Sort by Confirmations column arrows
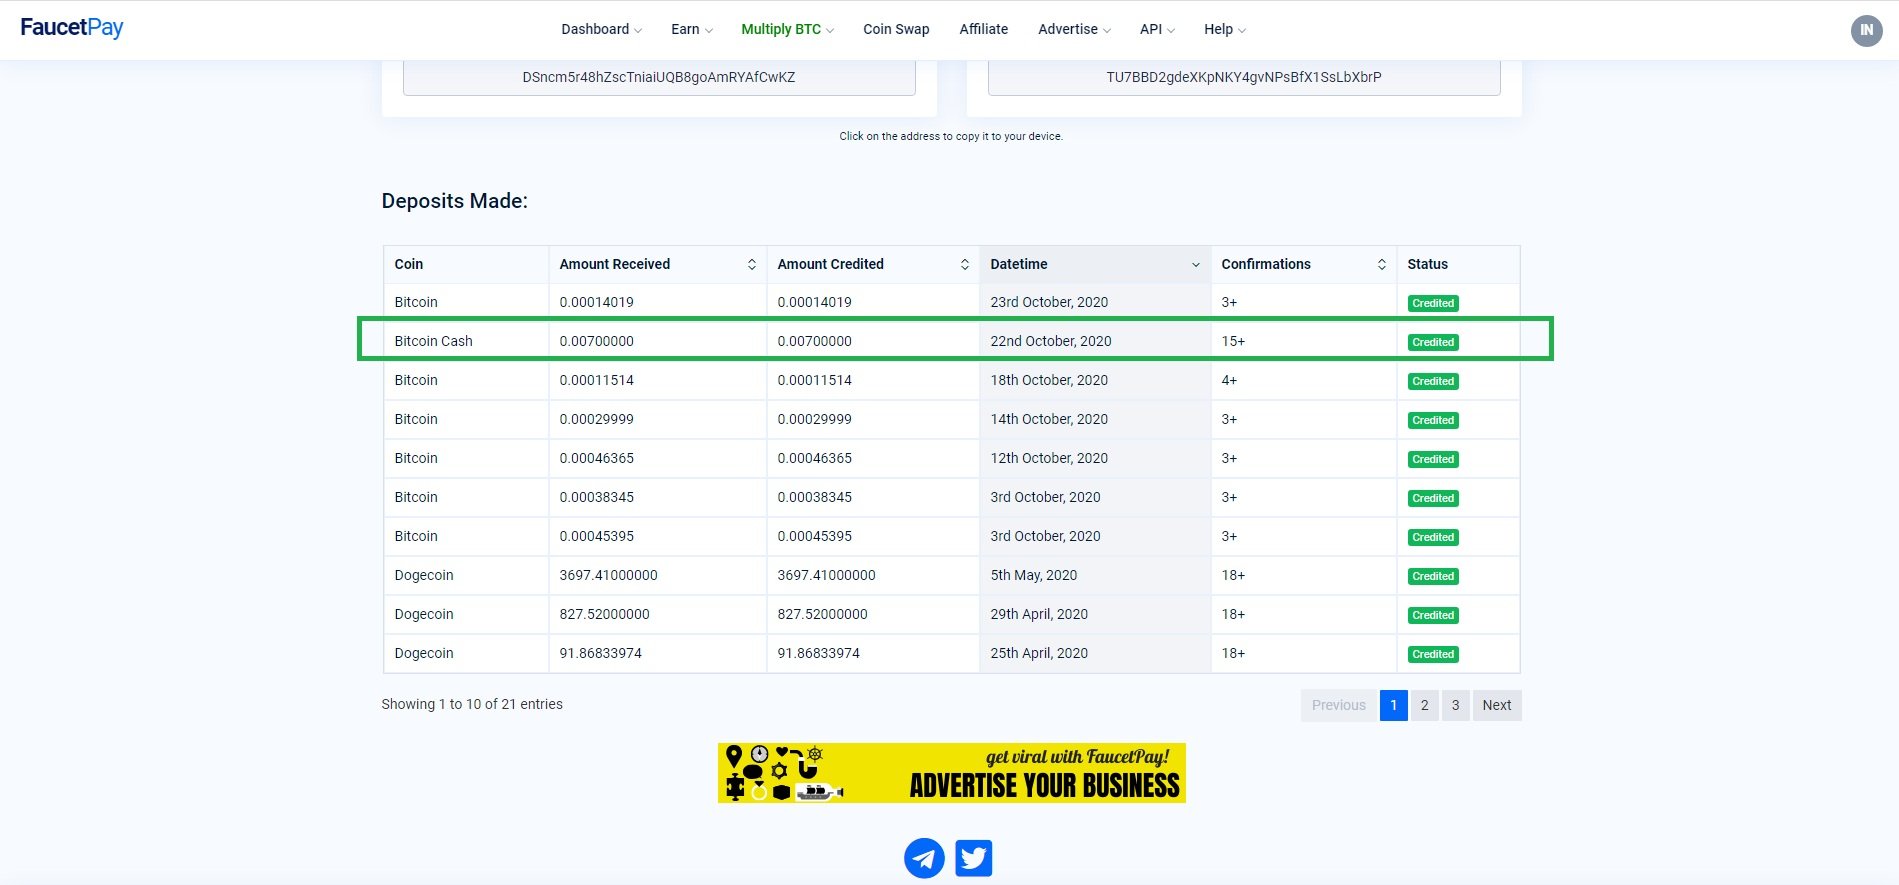This screenshot has width=1899, height=885. (x=1381, y=264)
